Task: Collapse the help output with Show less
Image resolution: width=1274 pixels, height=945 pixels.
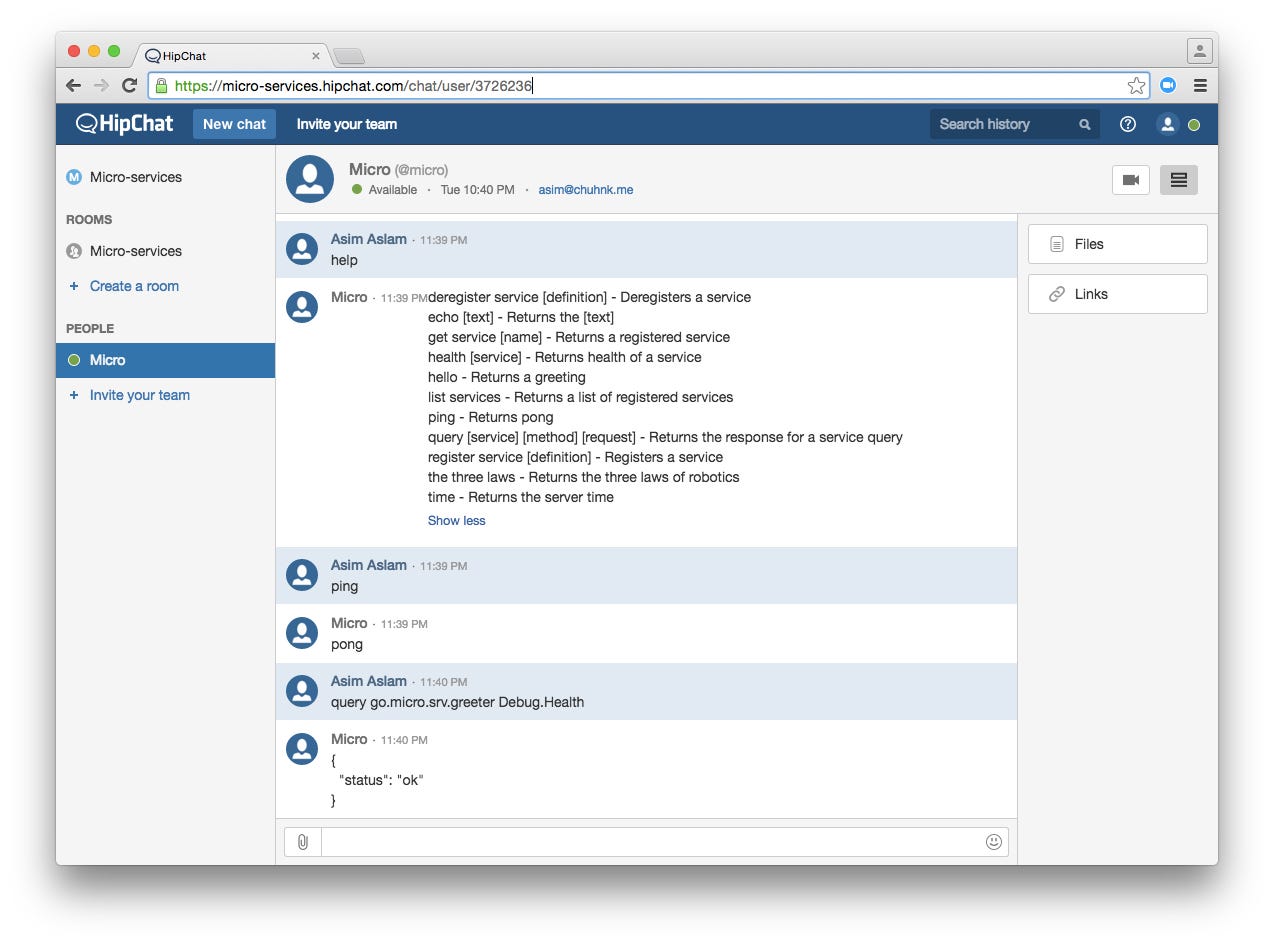Action: pyautogui.click(x=457, y=520)
